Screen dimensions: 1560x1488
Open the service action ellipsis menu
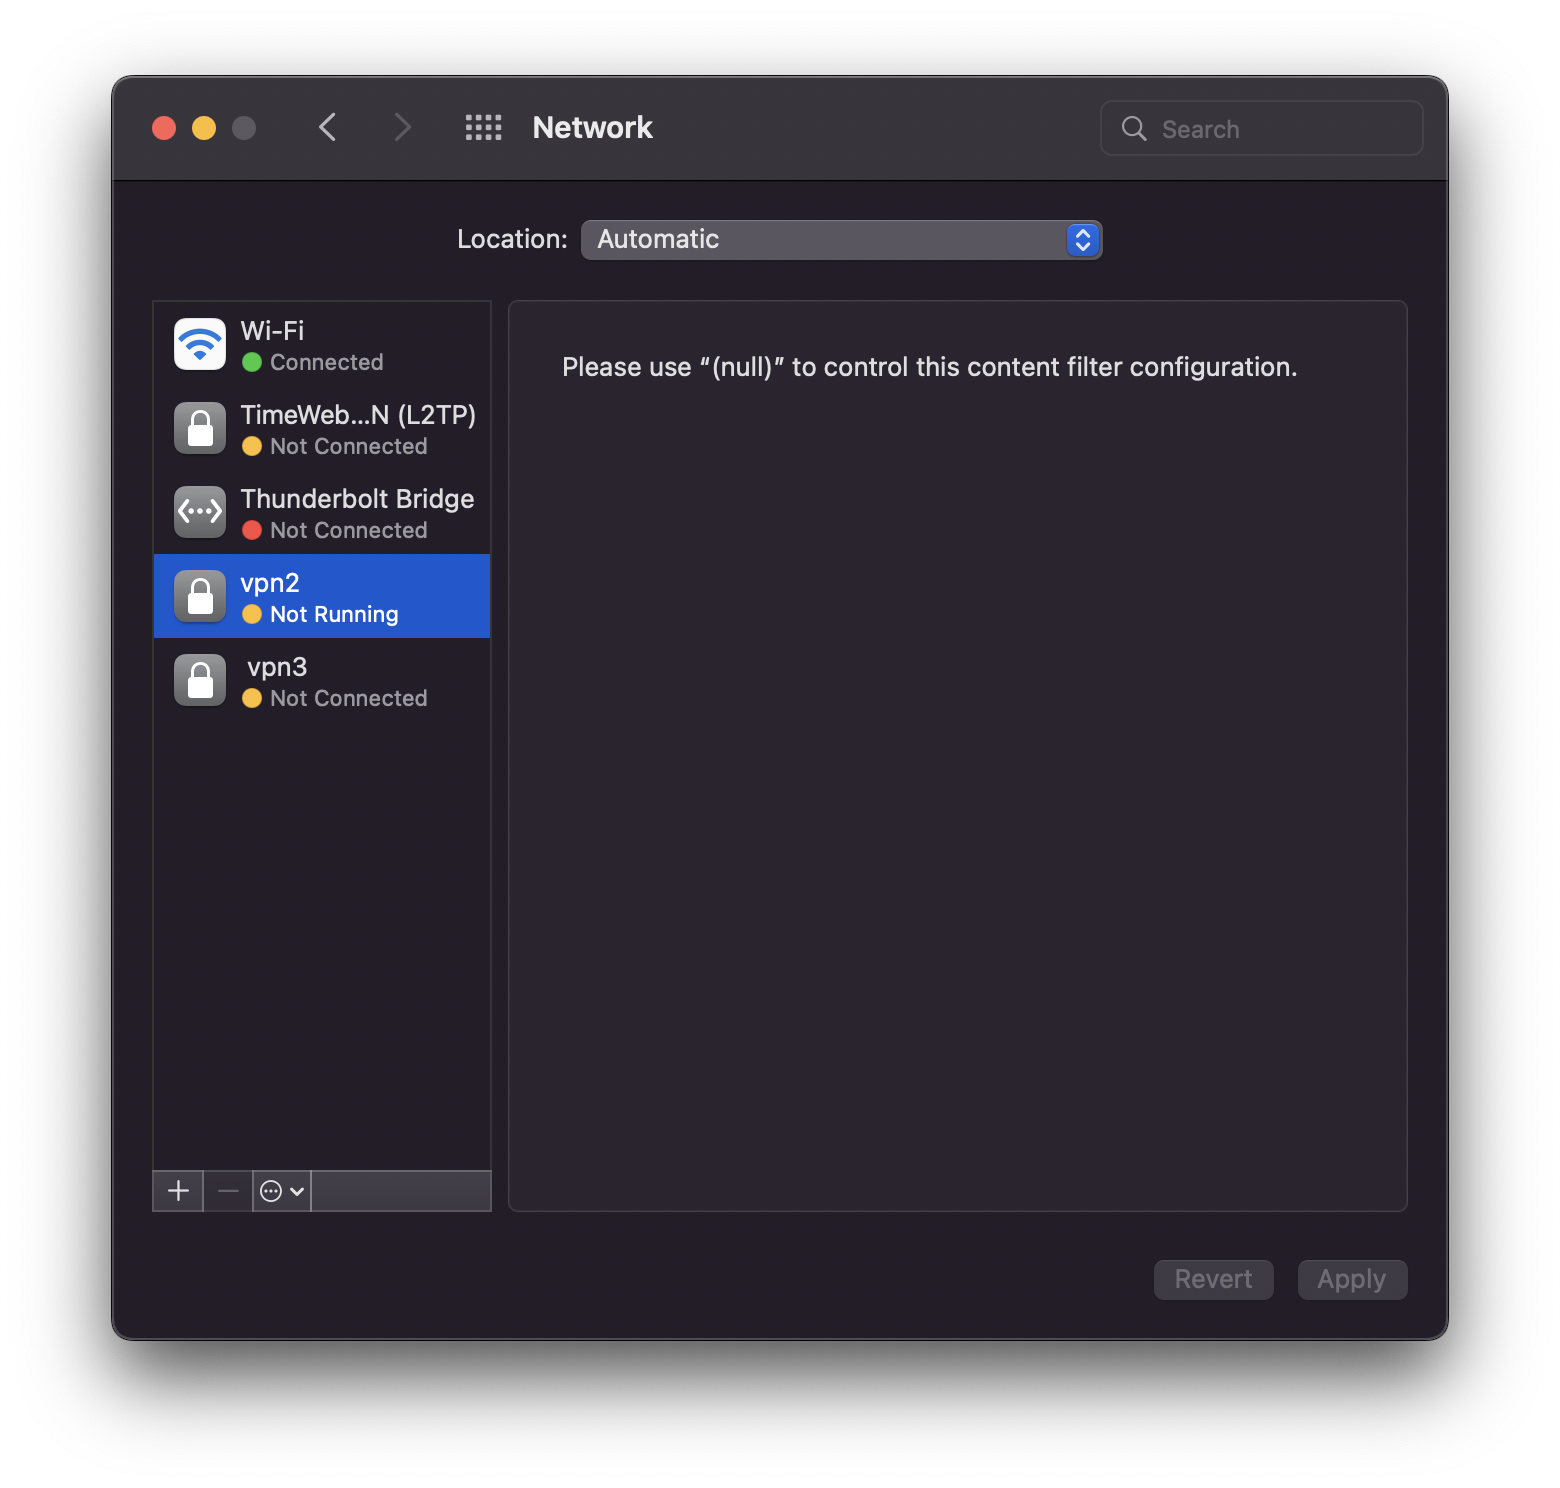(x=282, y=1191)
